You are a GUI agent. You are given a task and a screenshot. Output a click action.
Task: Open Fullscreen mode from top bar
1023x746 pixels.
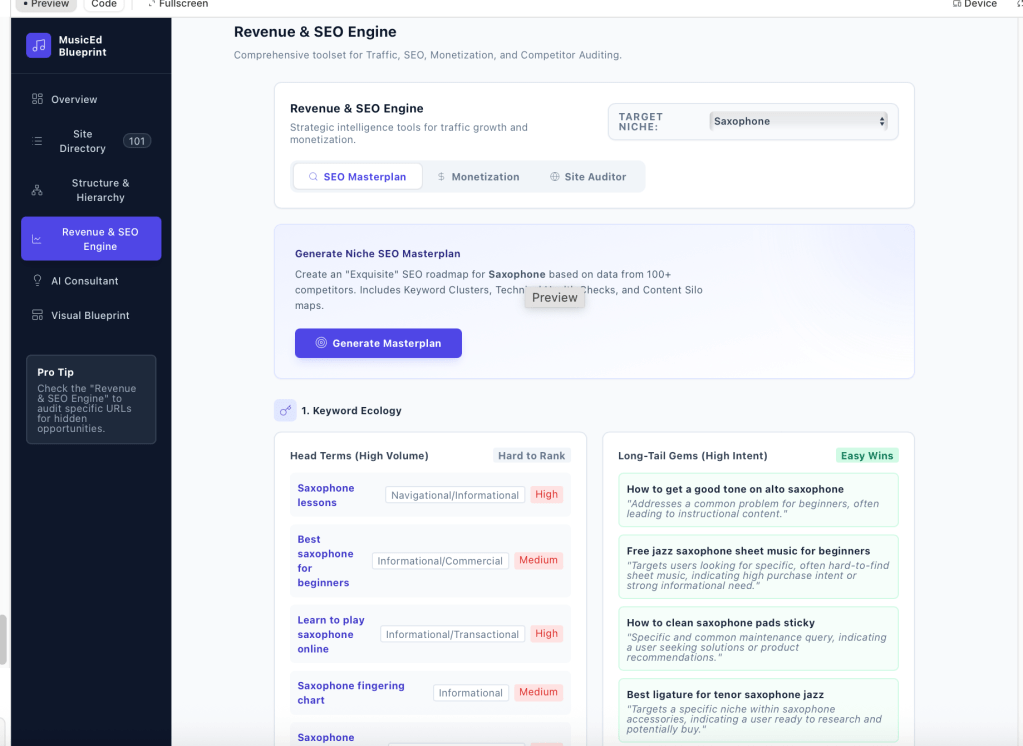178,4
